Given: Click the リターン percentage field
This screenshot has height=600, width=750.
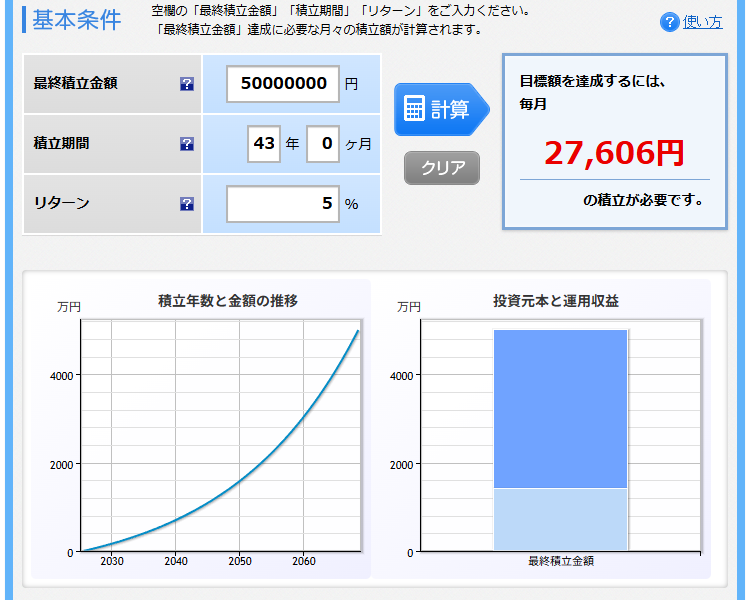Looking at the screenshot, I should pos(283,203).
